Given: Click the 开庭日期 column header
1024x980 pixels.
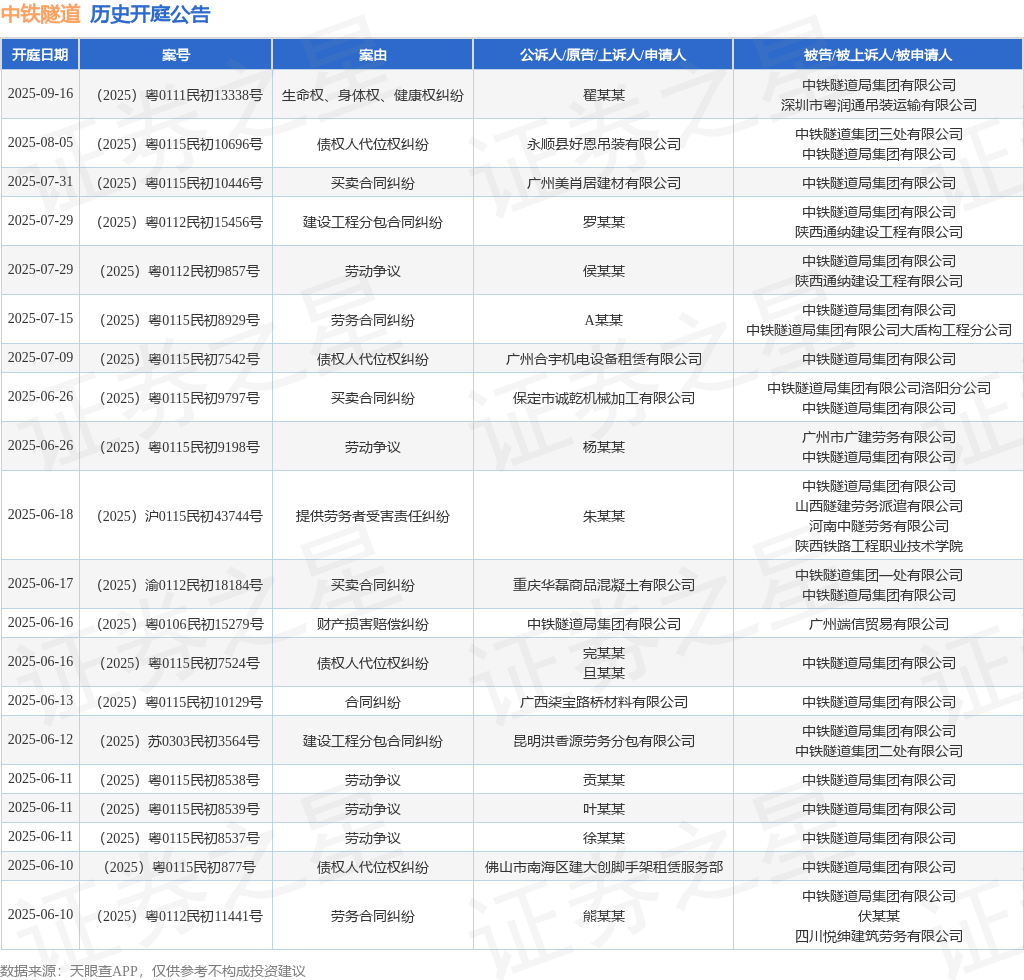Looking at the screenshot, I should [x=40, y=55].
